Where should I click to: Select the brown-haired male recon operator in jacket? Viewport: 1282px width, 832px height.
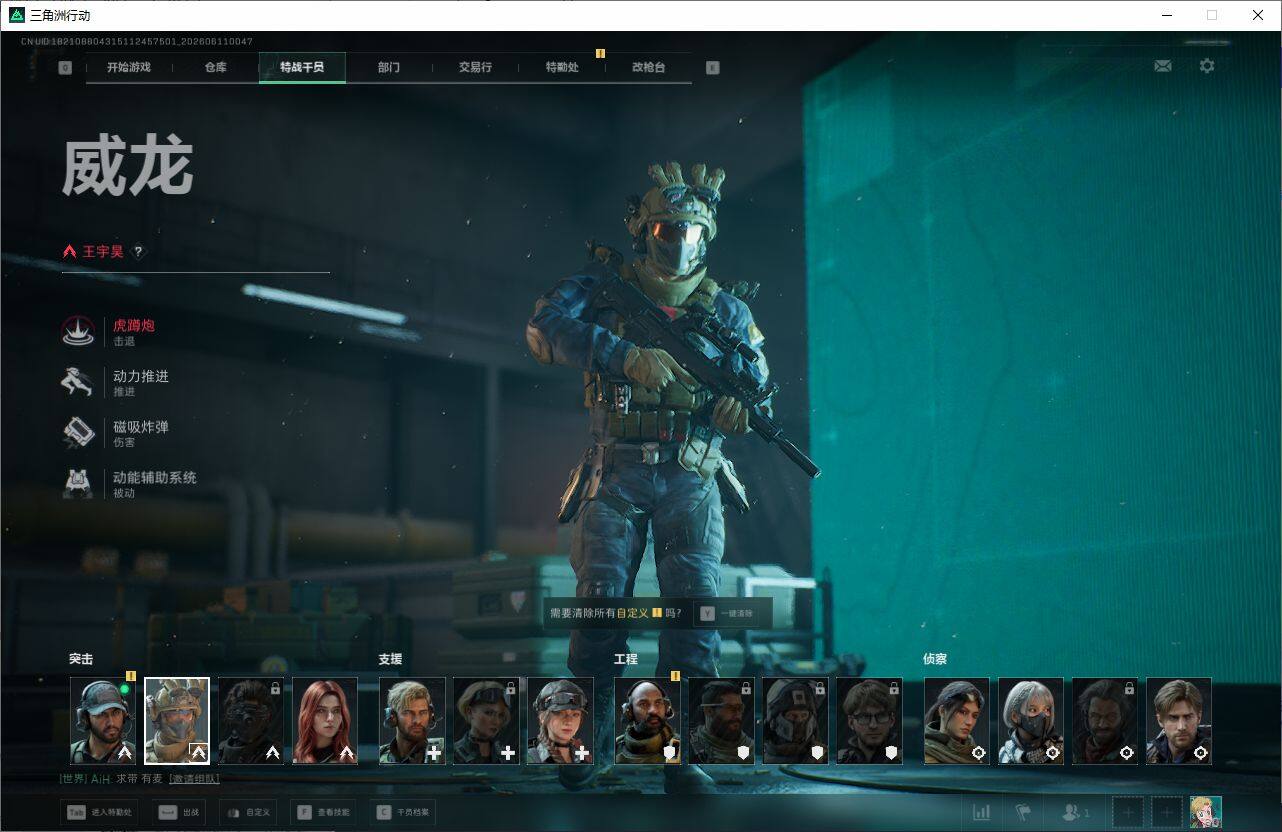1179,721
